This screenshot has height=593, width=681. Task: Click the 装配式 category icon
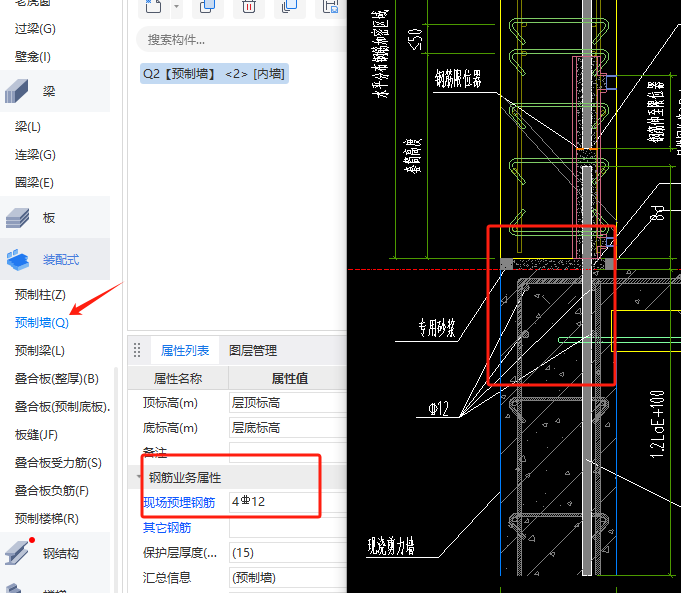coord(17,259)
